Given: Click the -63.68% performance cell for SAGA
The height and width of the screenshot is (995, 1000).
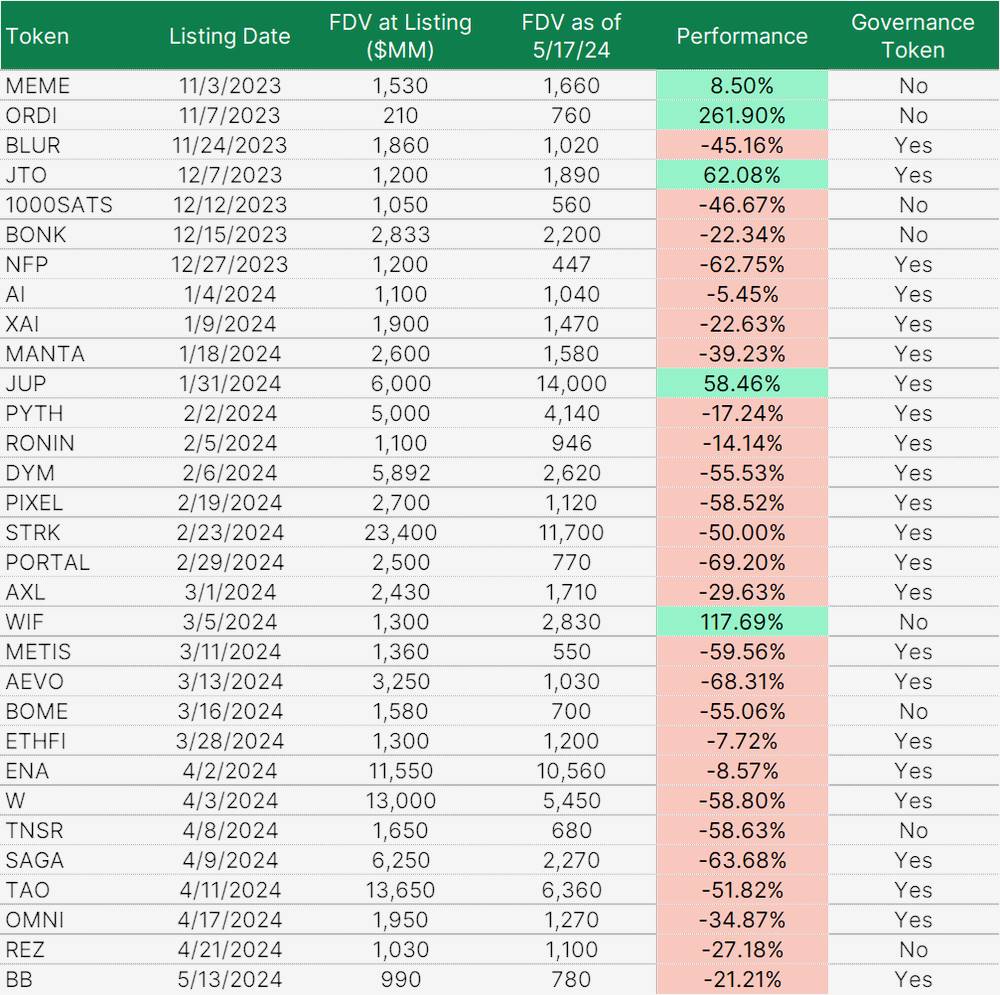Looking at the screenshot, I should point(741,860).
